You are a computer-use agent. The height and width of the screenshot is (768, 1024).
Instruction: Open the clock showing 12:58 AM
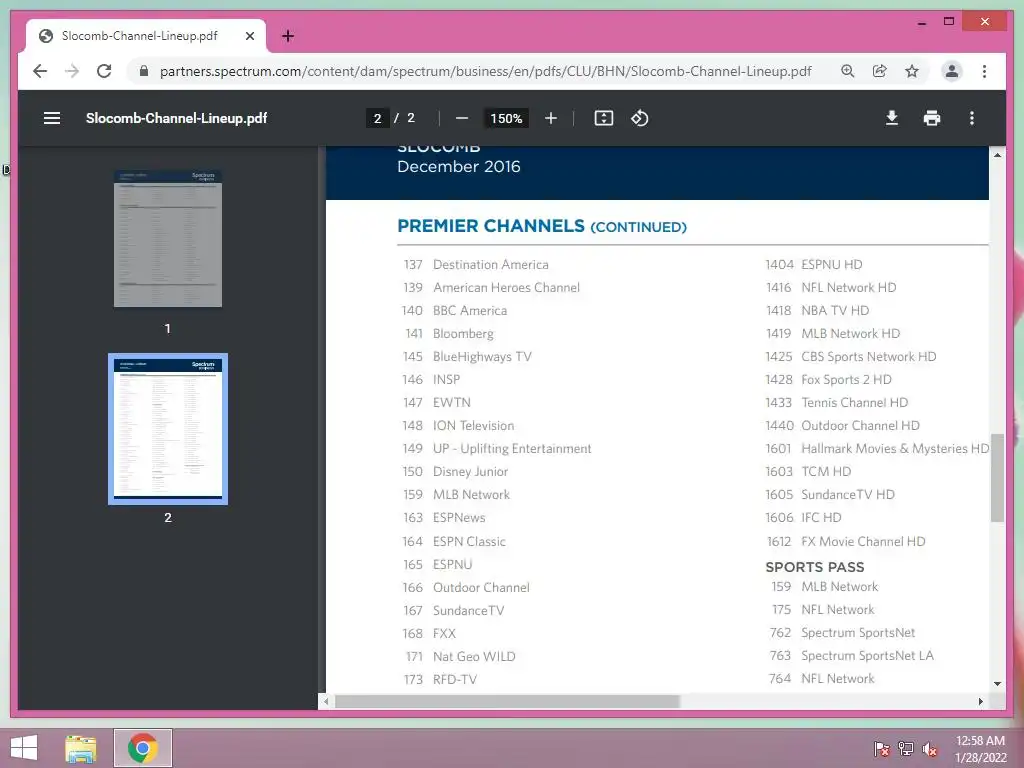coord(980,749)
